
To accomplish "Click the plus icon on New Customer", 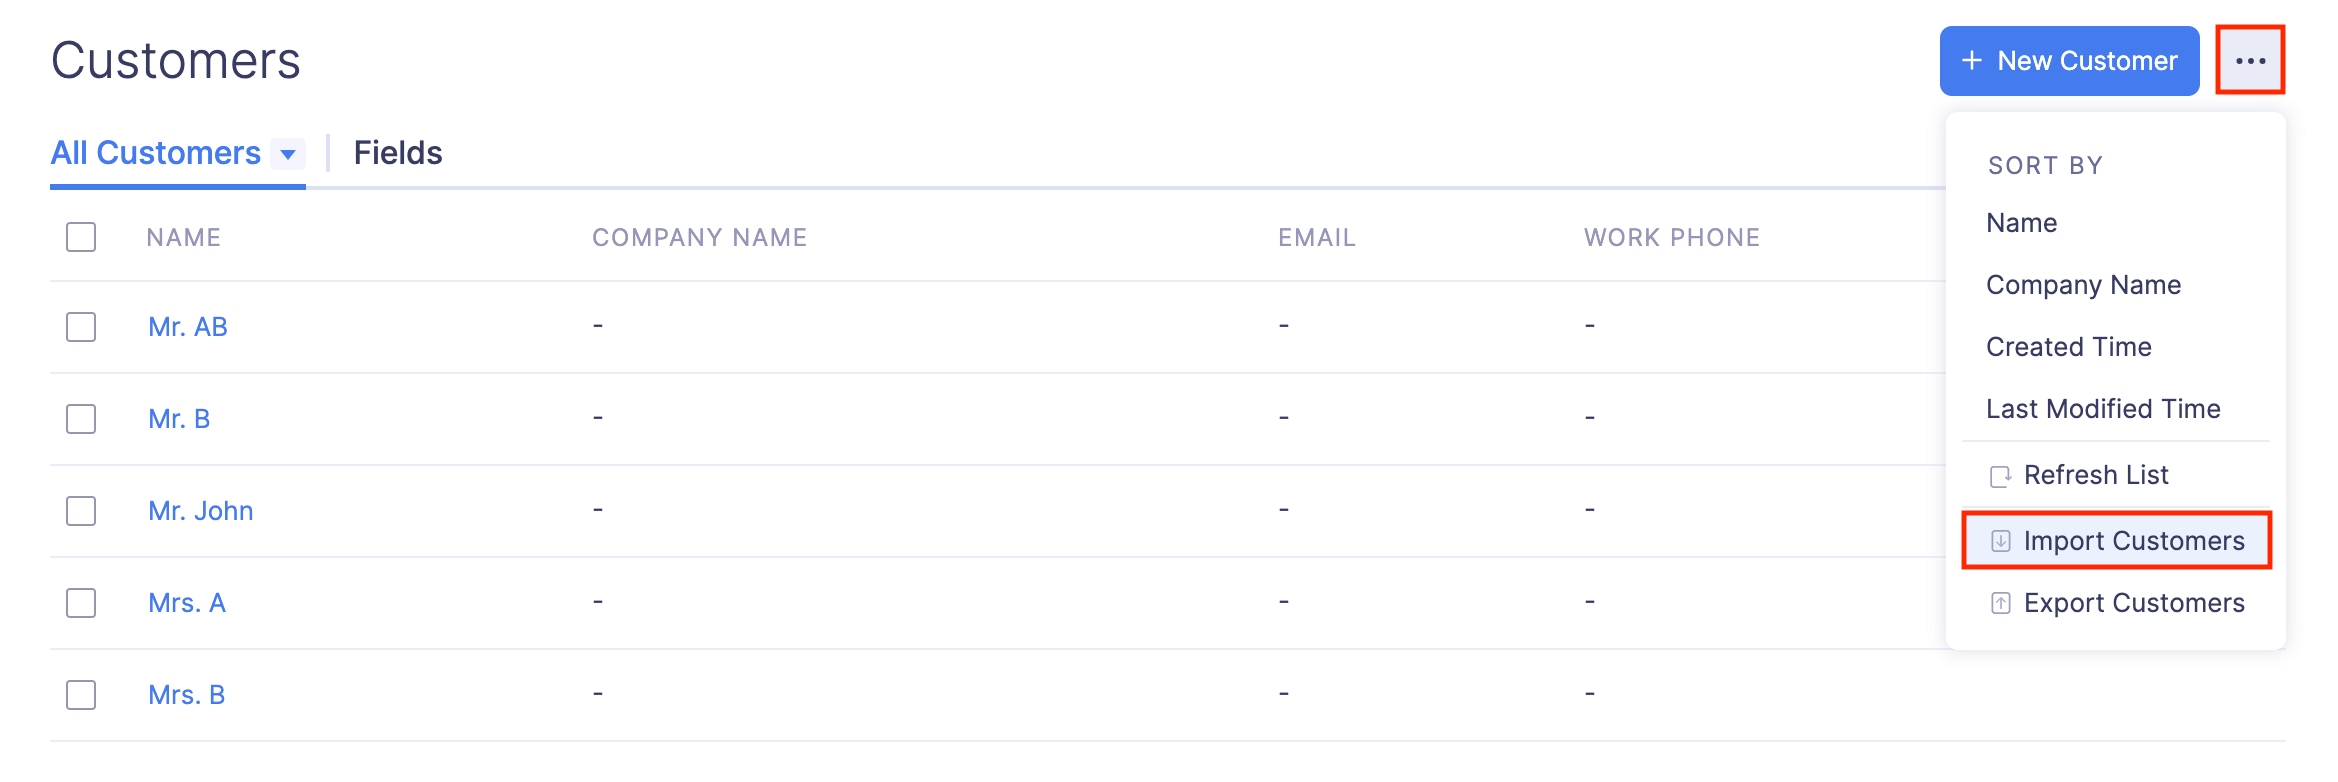I will (1971, 61).
